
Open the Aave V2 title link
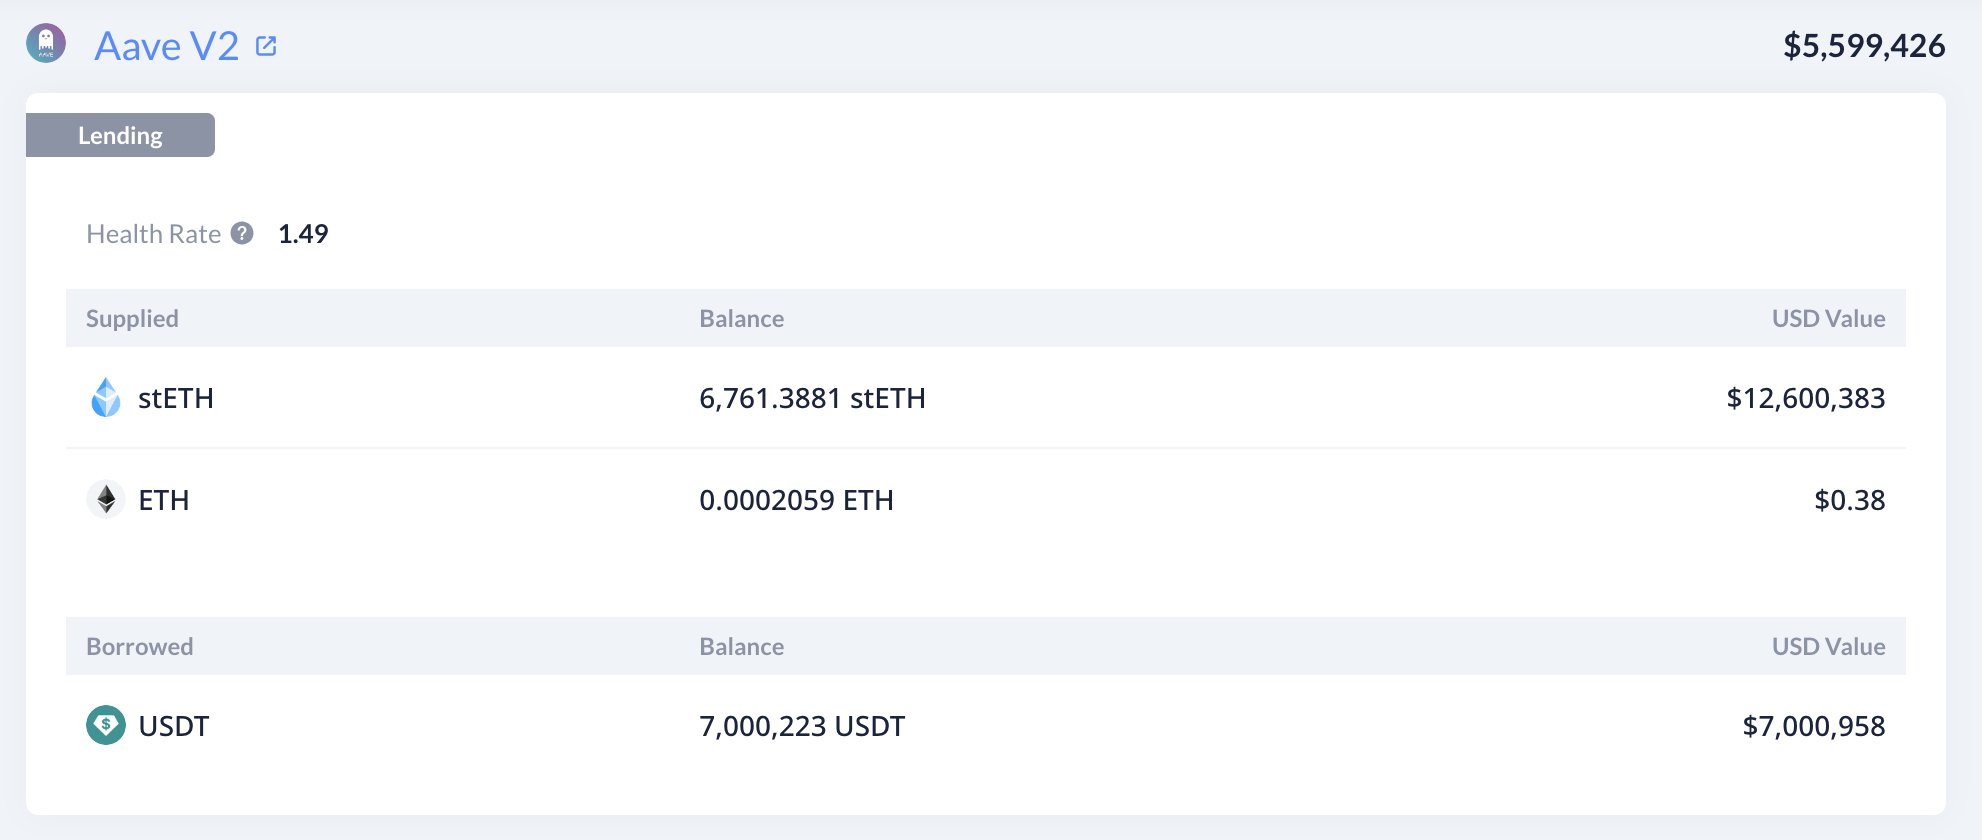click(x=167, y=46)
